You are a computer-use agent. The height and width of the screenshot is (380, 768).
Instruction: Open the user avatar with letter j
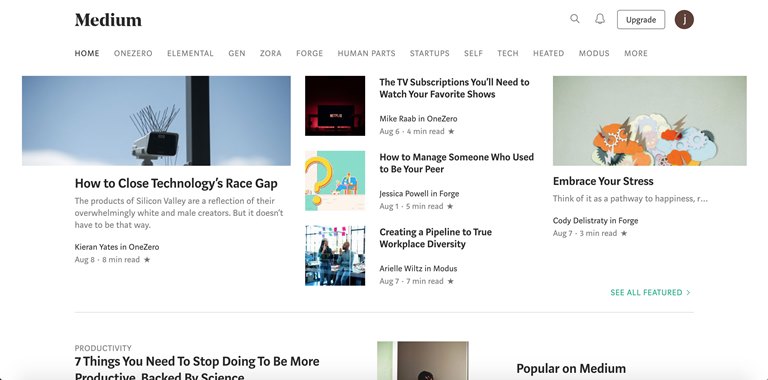(684, 20)
